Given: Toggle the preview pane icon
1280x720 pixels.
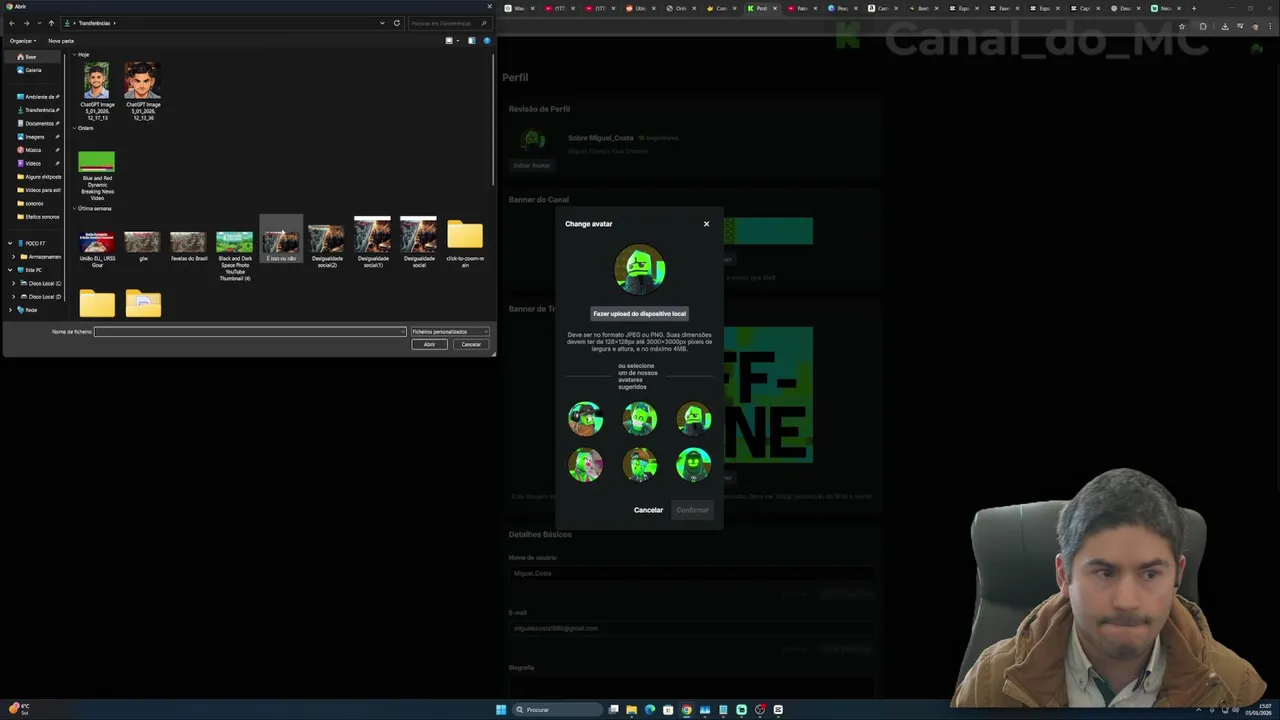Looking at the screenshot, I should point(471,41).
